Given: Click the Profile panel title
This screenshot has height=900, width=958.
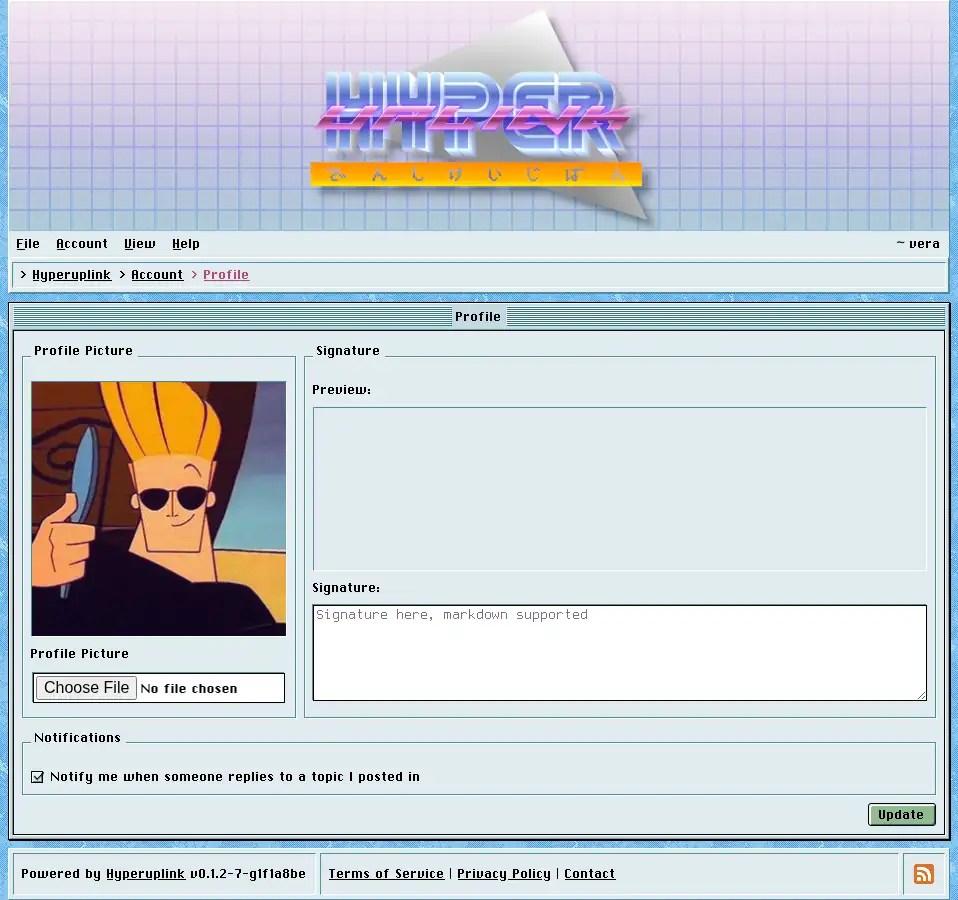Looking at the screenshot, I should tap(478, 316).
